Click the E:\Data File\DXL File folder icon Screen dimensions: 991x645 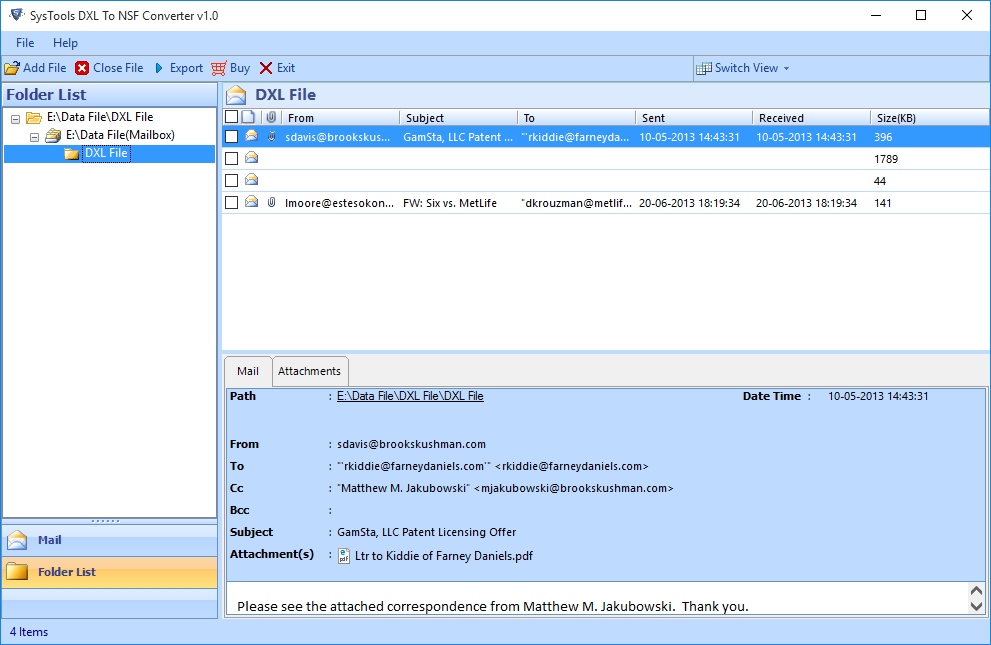(34, 118)
